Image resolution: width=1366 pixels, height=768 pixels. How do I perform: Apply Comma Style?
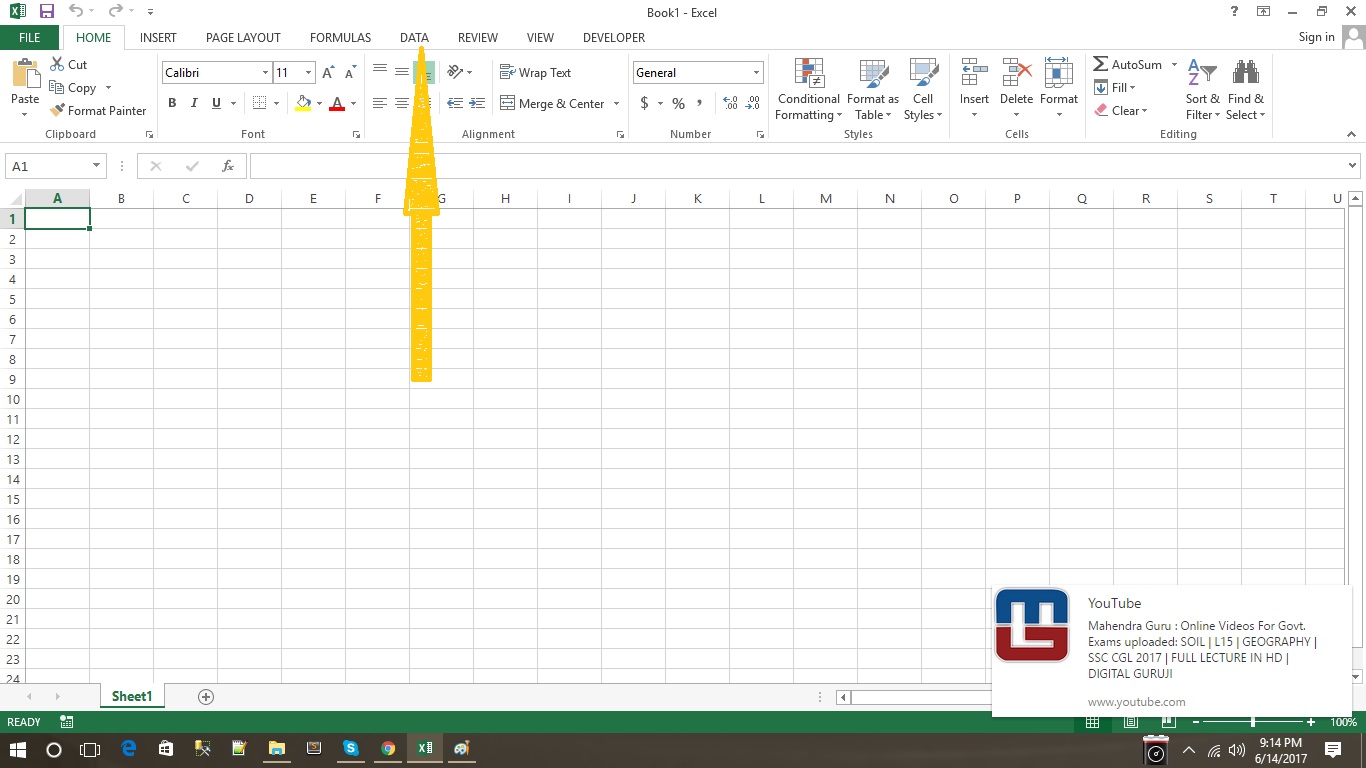(700, 103)
